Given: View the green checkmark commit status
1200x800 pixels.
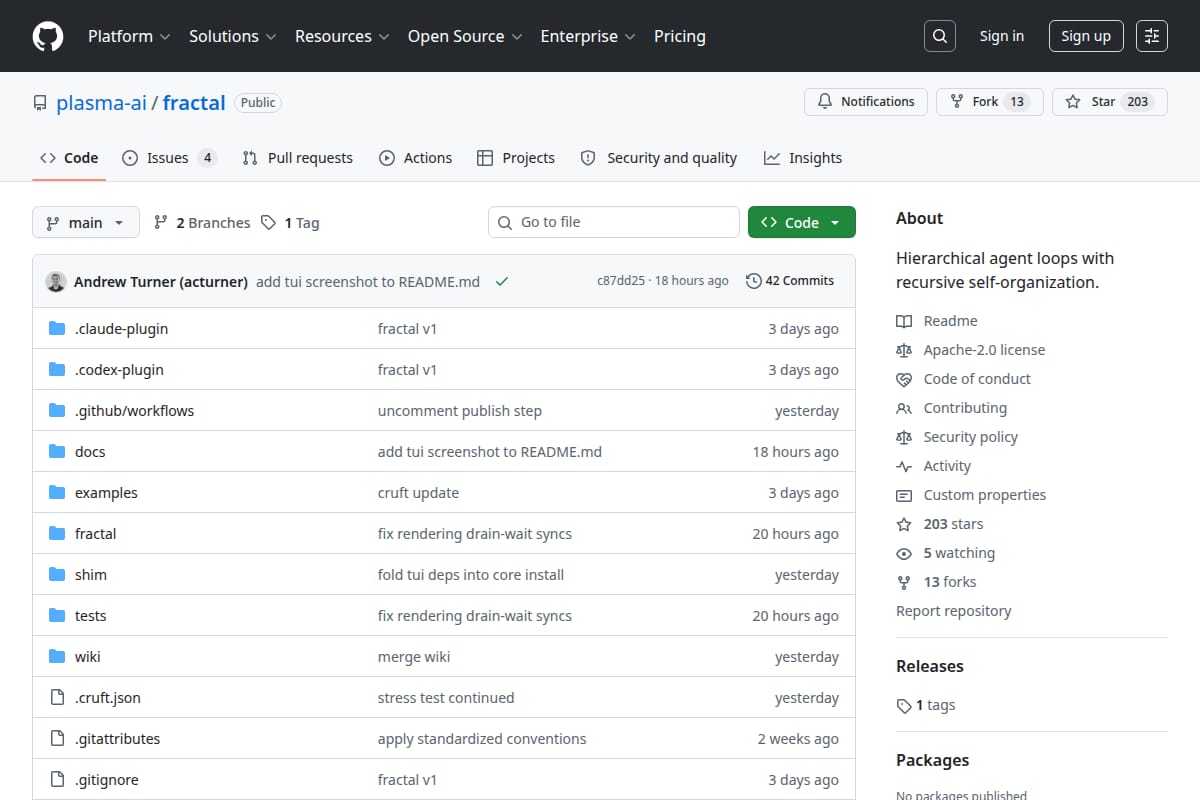Looking at the screenshot, I should [502, 281].
